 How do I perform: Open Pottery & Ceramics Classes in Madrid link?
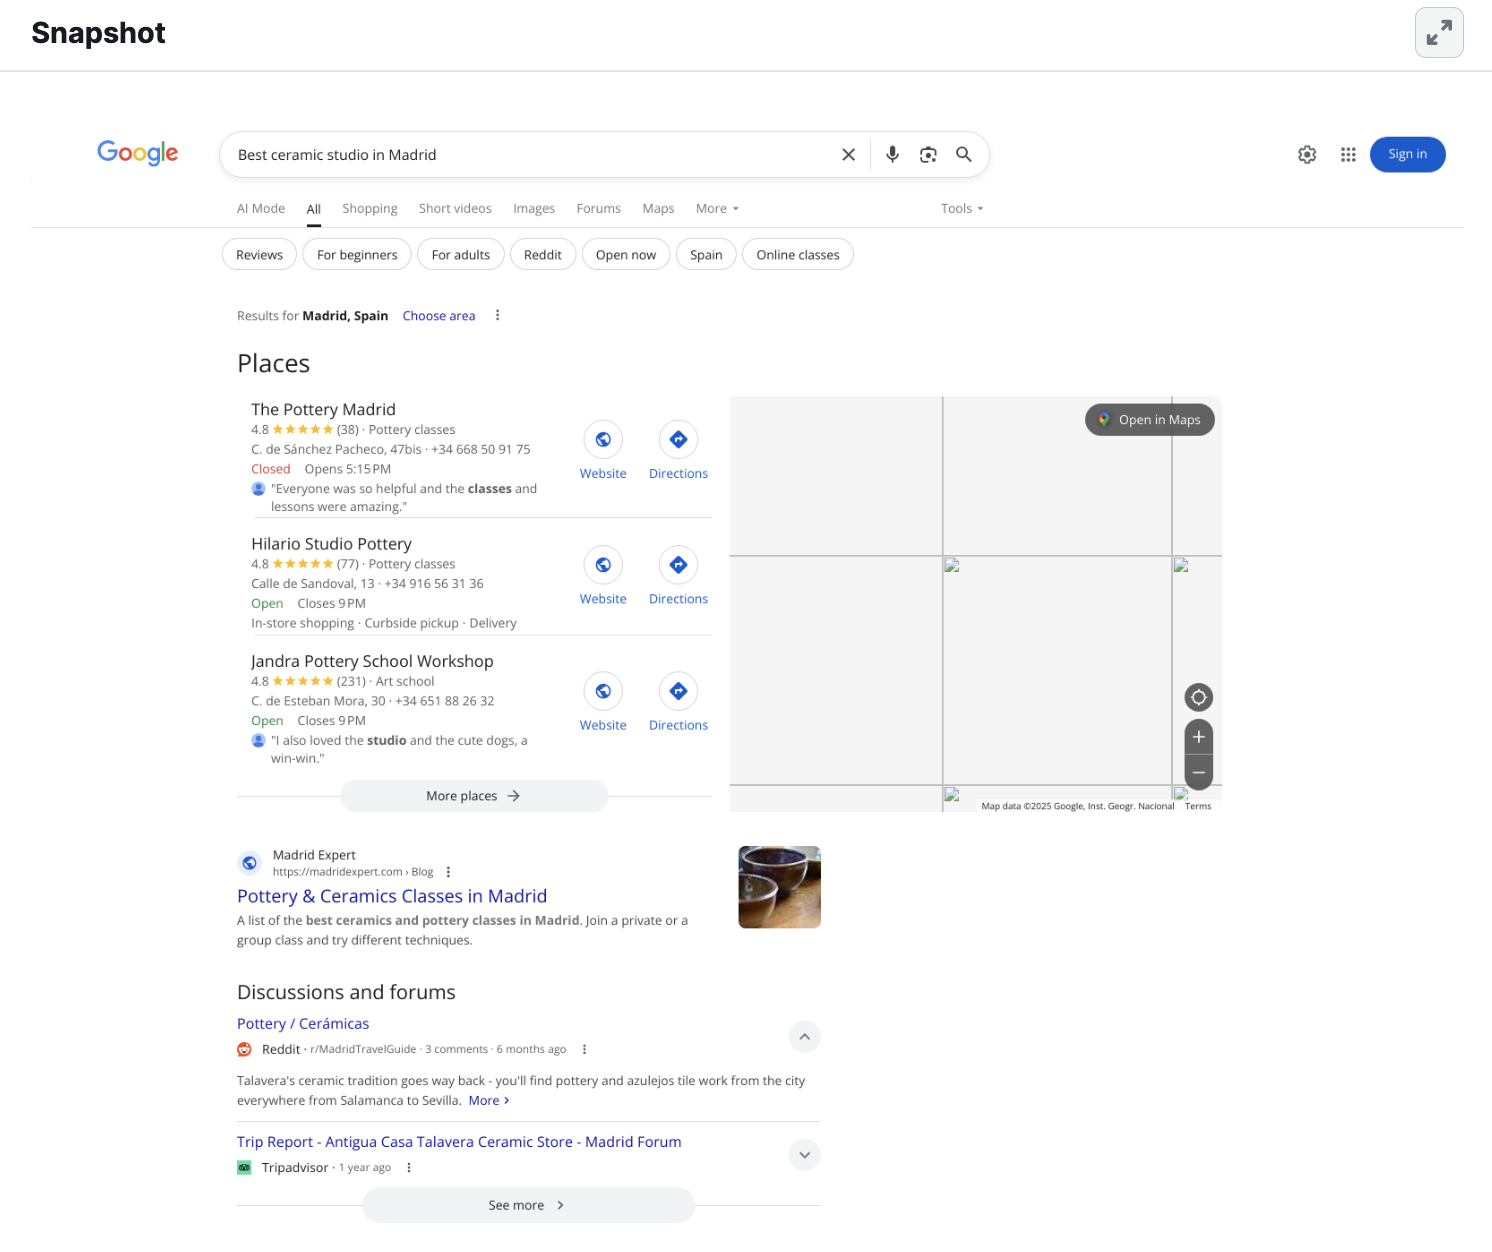[x=392, y=897]
